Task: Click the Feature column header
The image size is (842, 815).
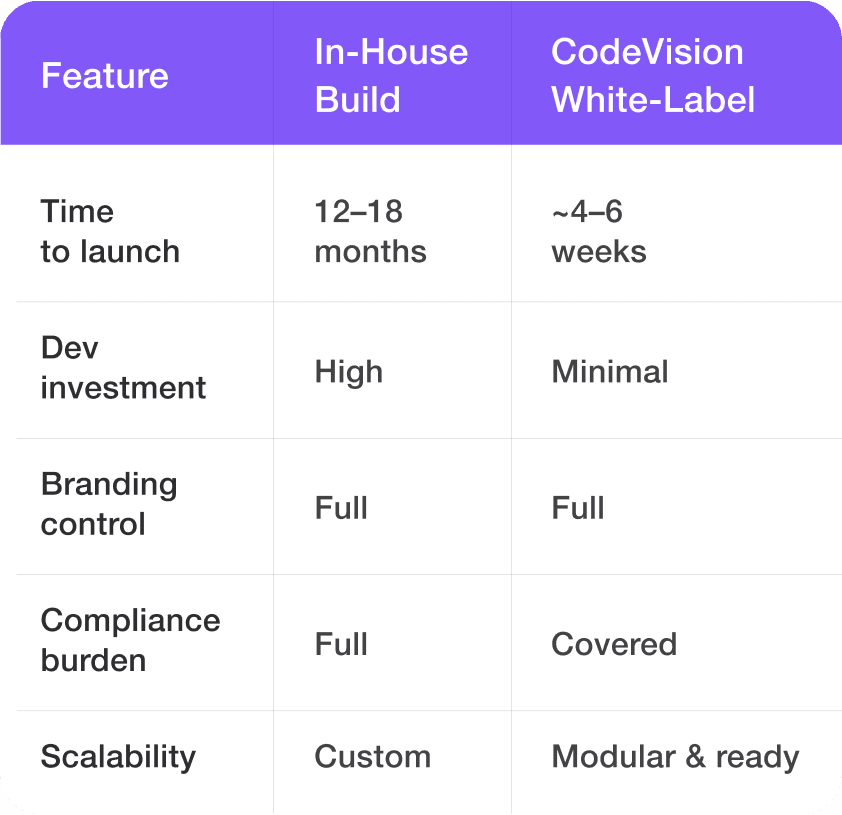Action: [105, 76]
